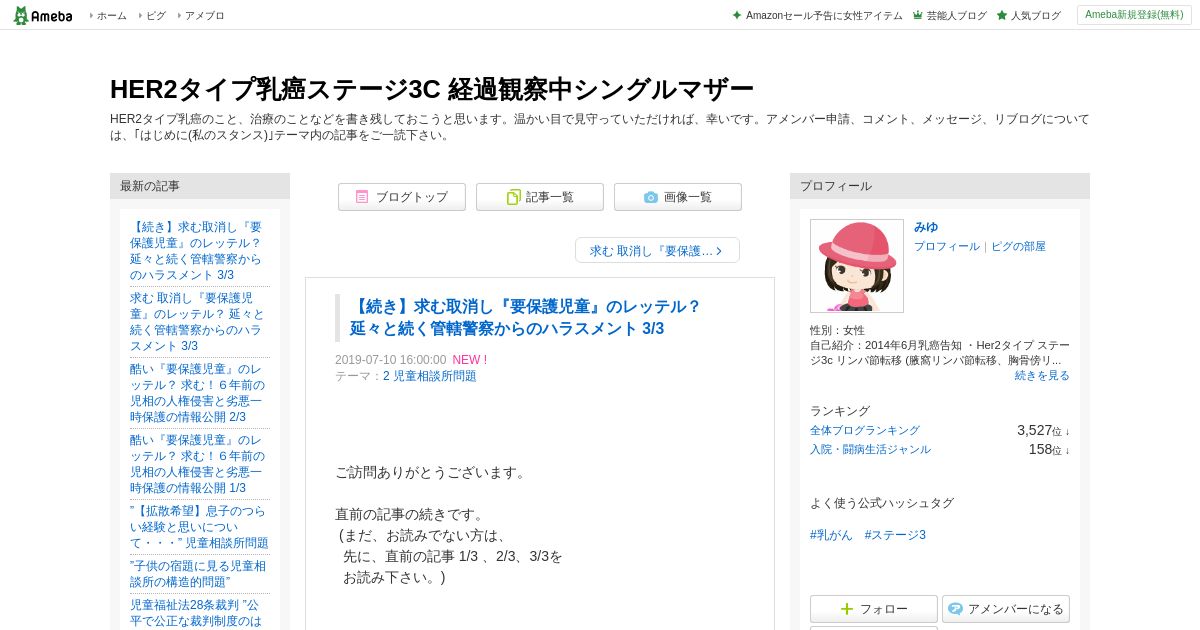
Task: Open profile name みゆ
Action: point(926,227)
